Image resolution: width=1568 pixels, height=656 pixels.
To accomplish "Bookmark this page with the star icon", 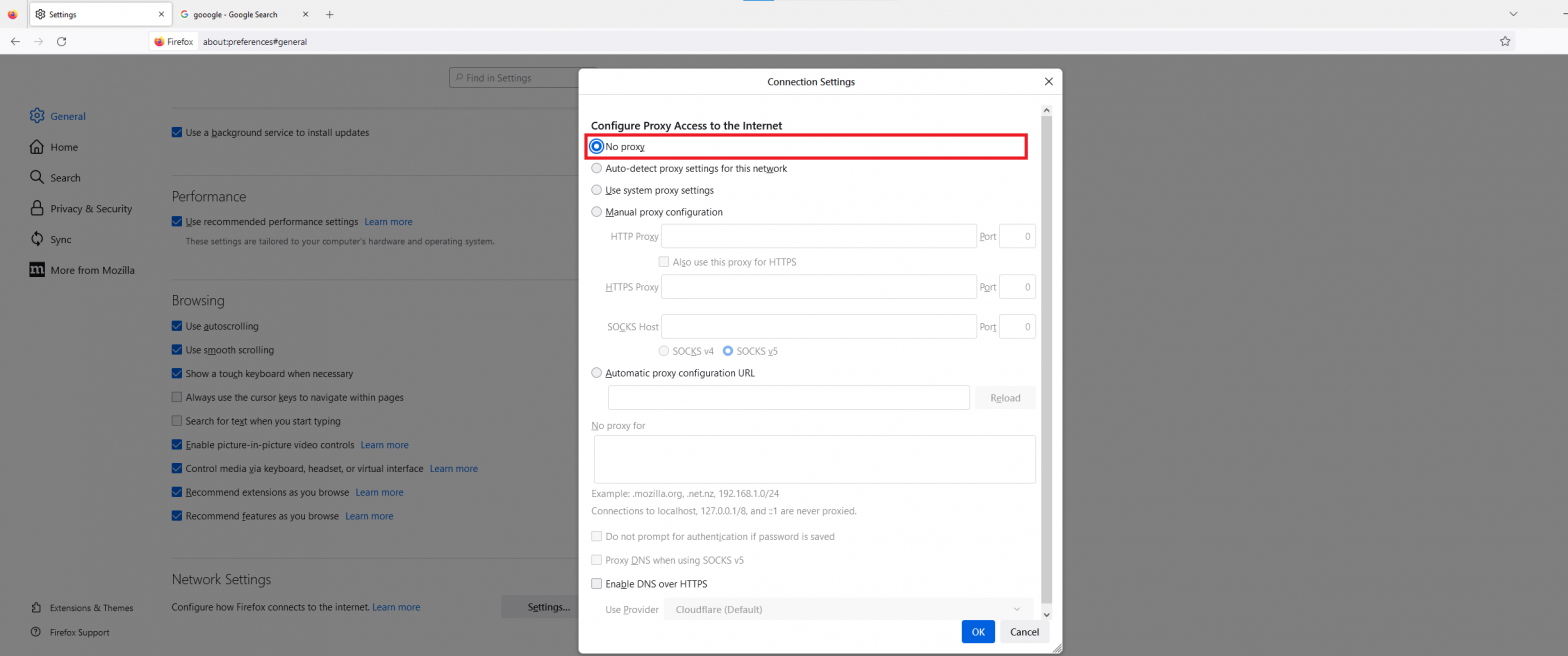I will click(1504, 42).
